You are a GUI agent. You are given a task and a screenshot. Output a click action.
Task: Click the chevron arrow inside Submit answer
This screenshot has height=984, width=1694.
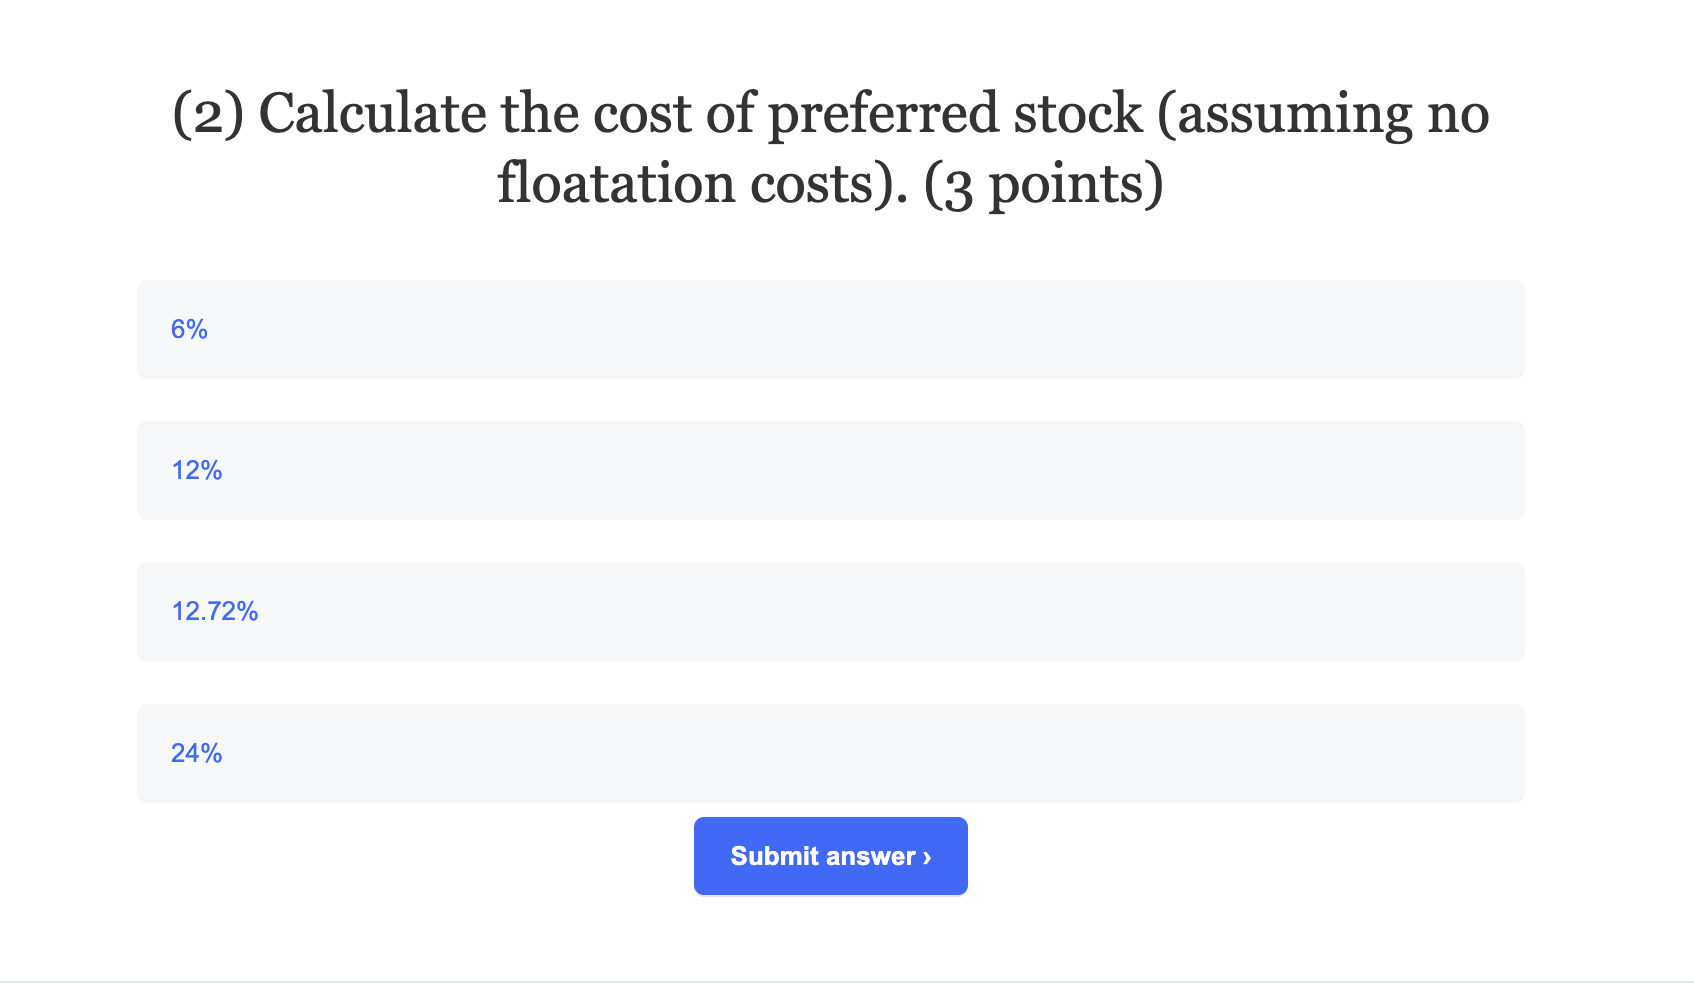(x=925, y=856)
